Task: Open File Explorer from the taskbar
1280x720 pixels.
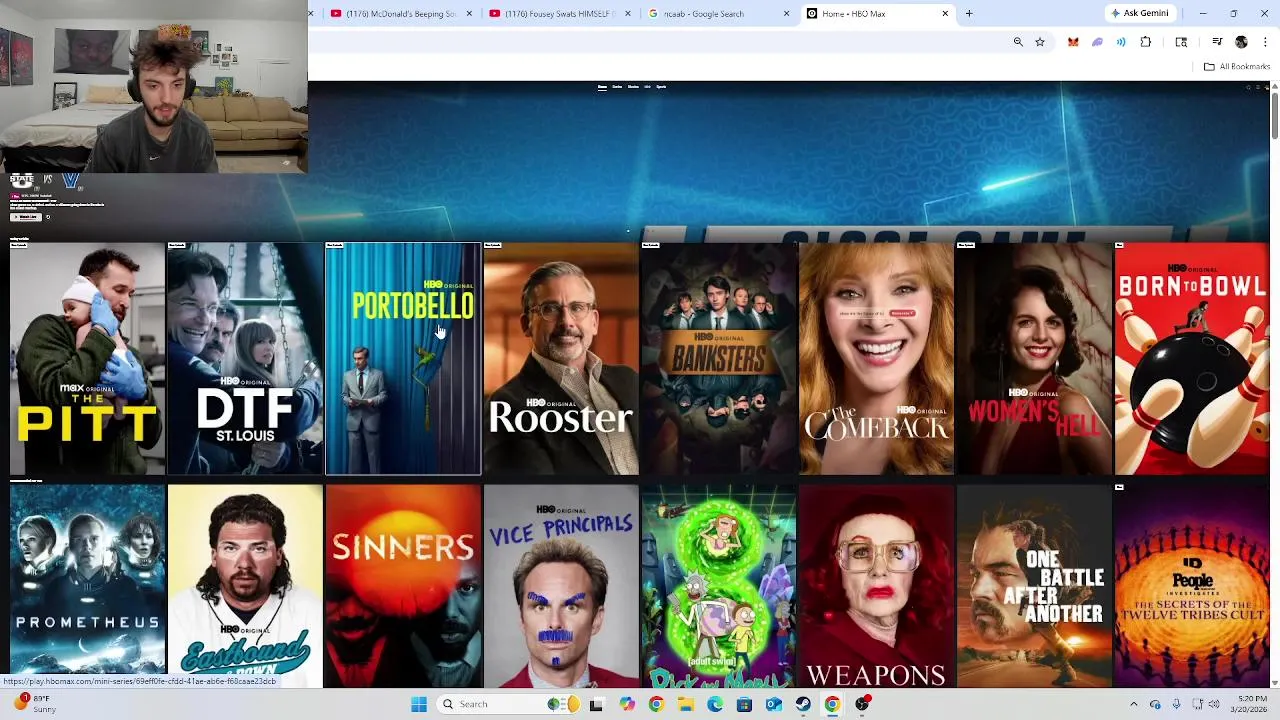Action: coord(685,704)
